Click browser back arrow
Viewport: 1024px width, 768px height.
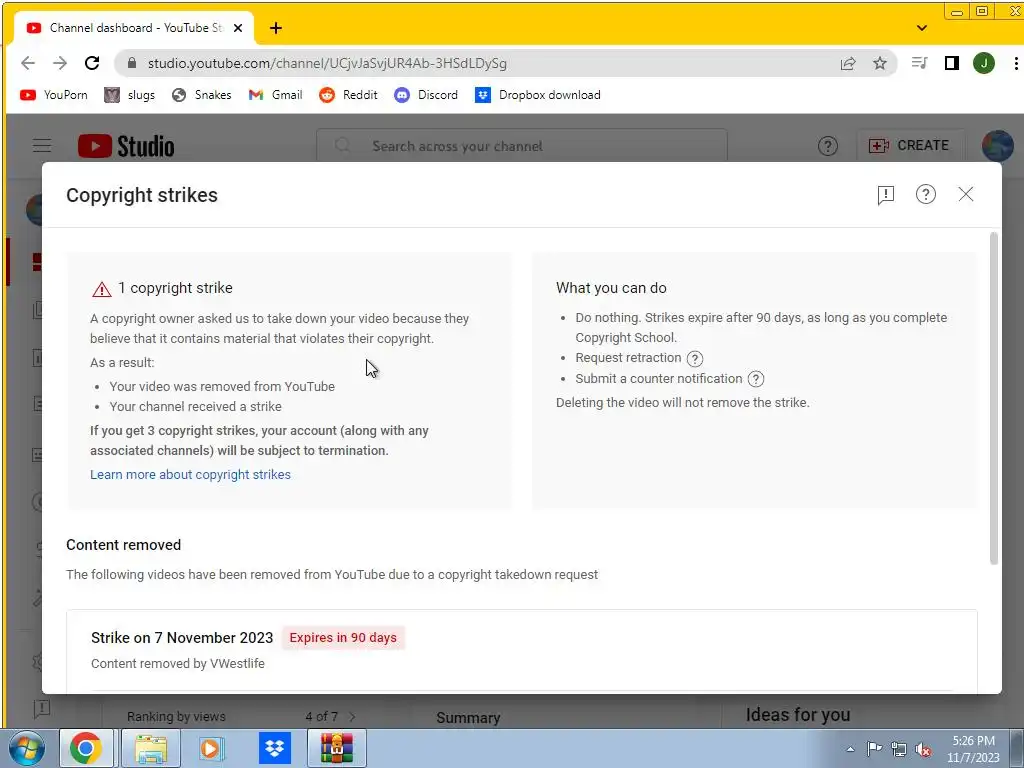[x=27, y=63]
